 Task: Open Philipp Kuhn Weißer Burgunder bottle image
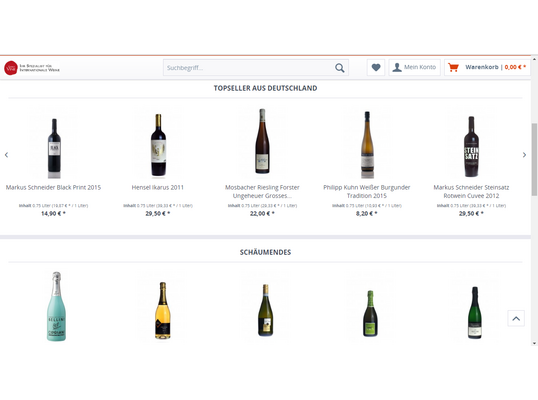(x=367, y=144)
